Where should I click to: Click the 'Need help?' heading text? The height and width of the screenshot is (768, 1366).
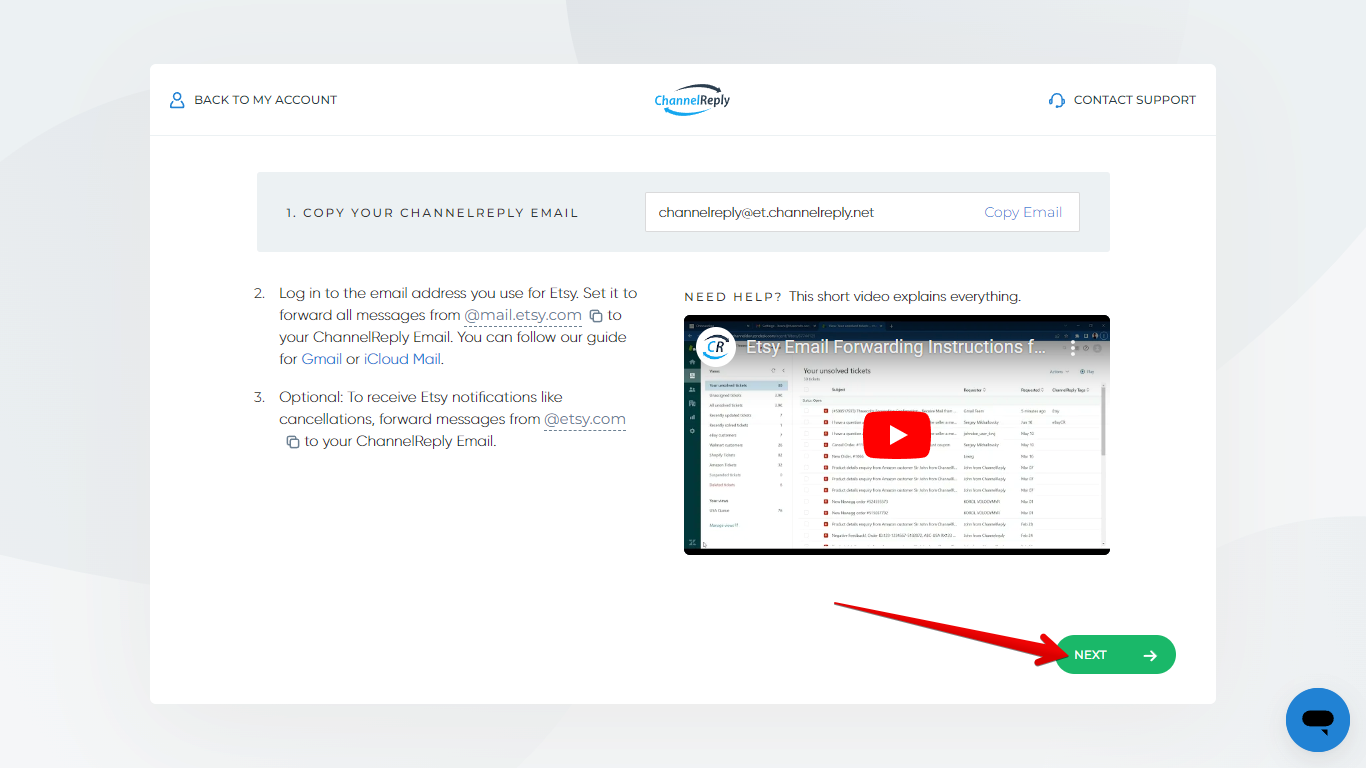pyautogui.click(x=734, y=297)
